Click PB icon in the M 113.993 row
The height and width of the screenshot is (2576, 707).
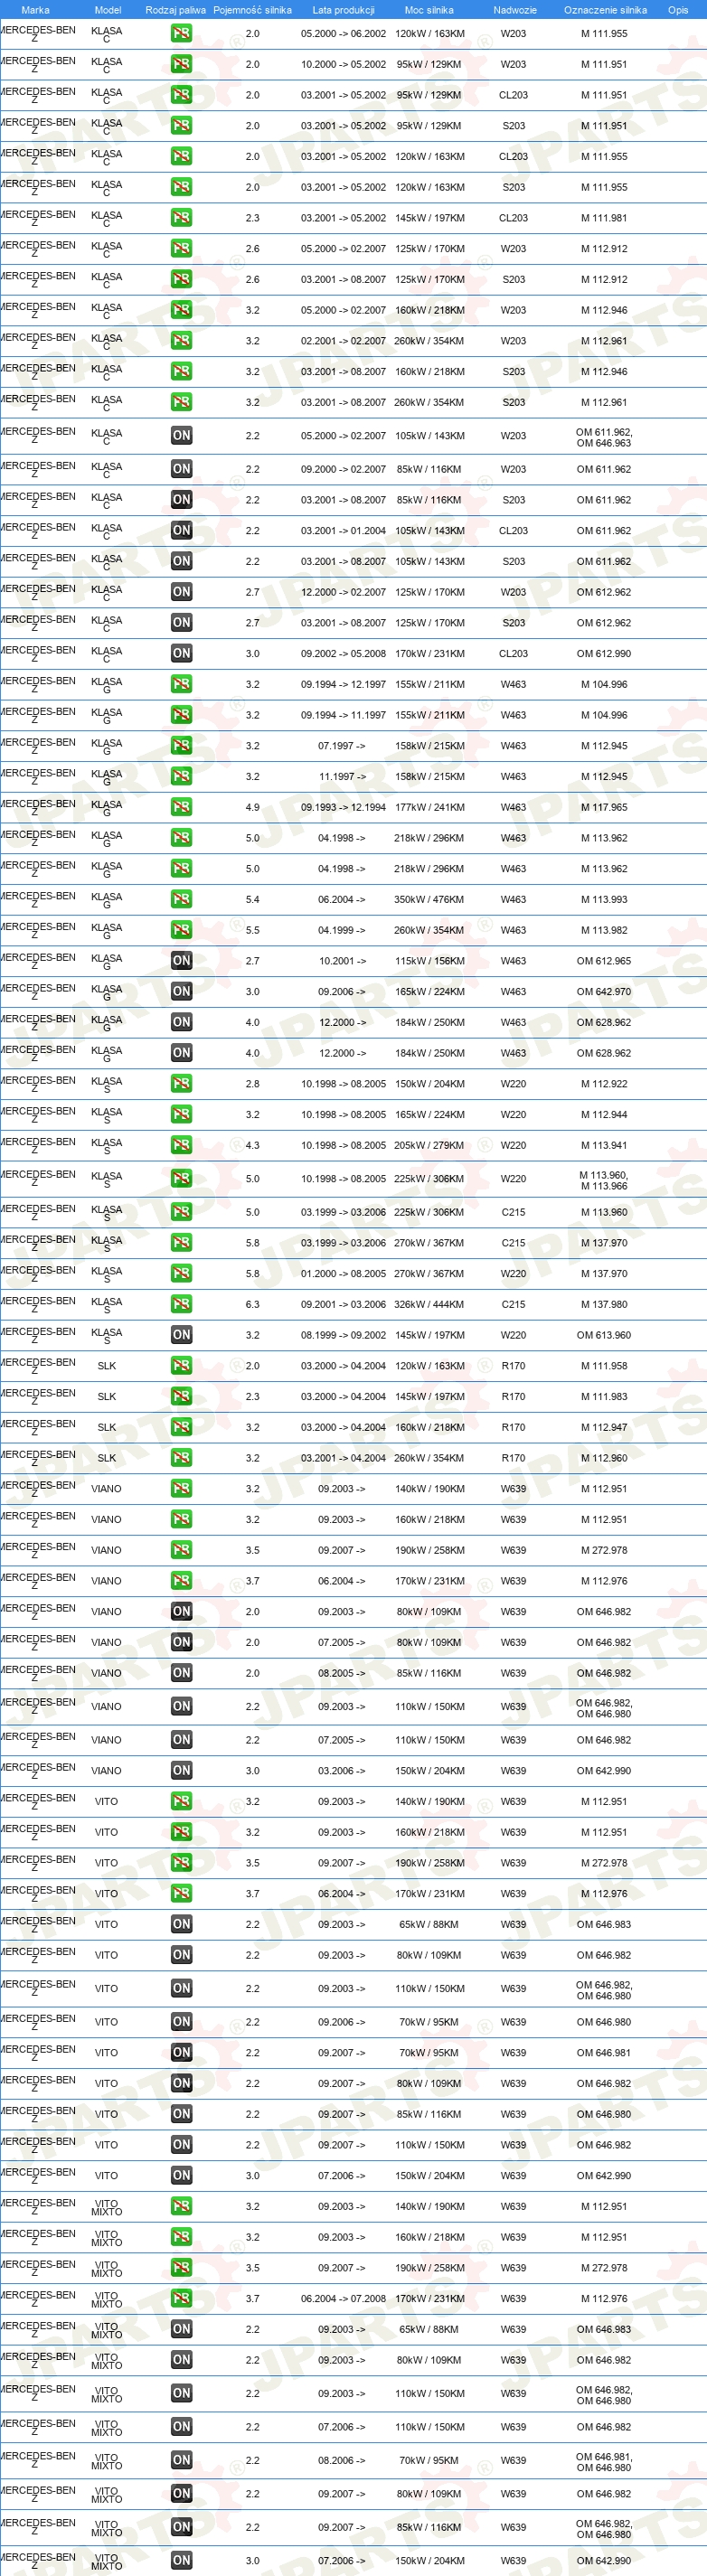181,900
